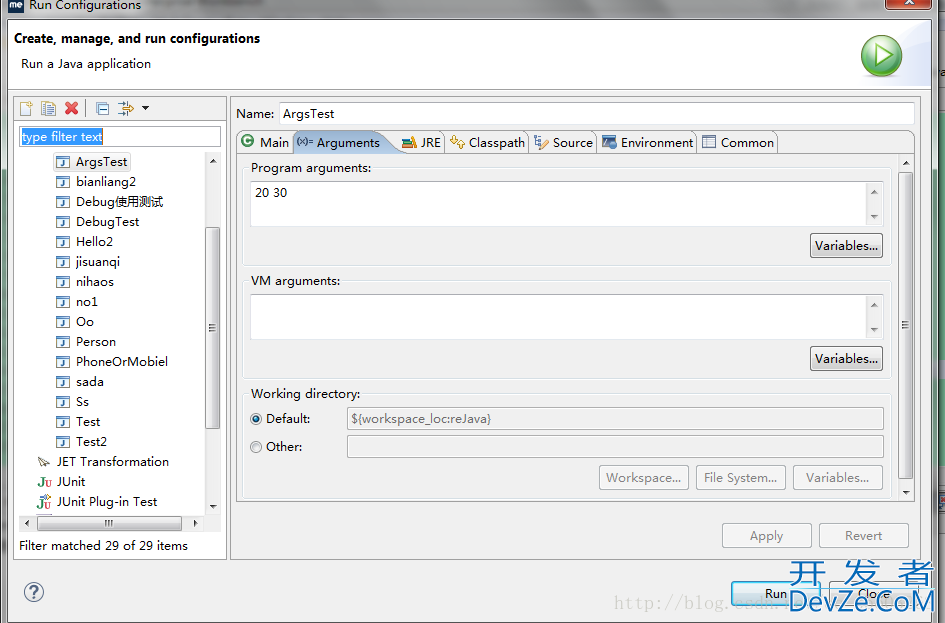Click the Source tab's icon
945x623 pixels.
(541, 142)
